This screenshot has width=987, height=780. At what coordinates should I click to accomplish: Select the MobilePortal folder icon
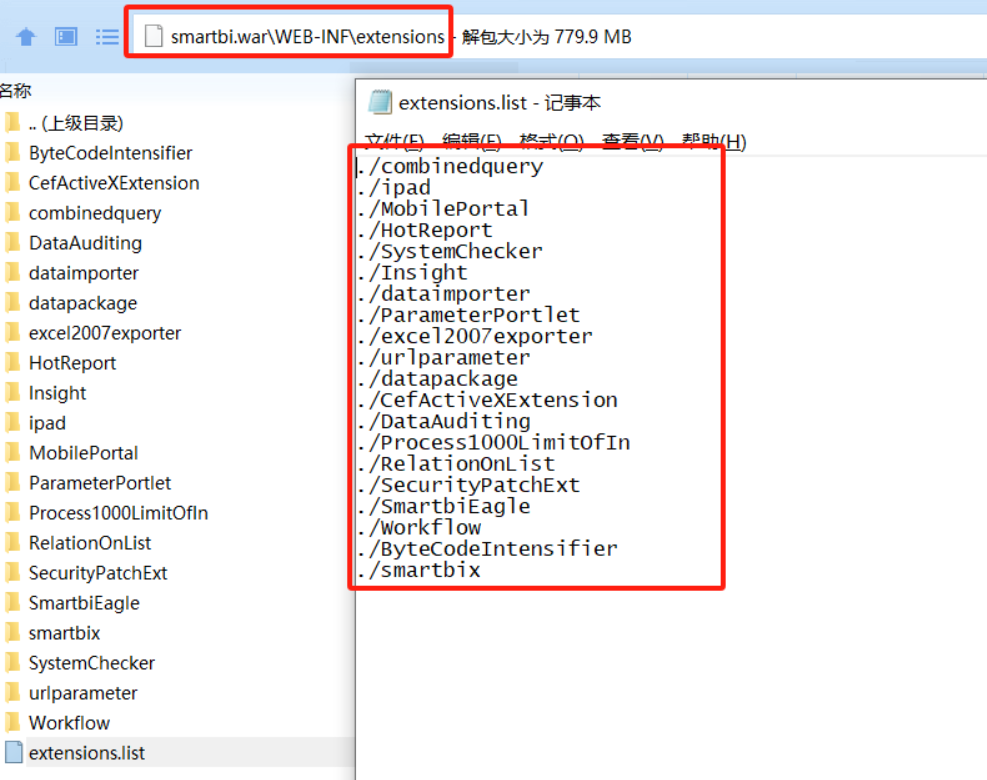point(11,453)
